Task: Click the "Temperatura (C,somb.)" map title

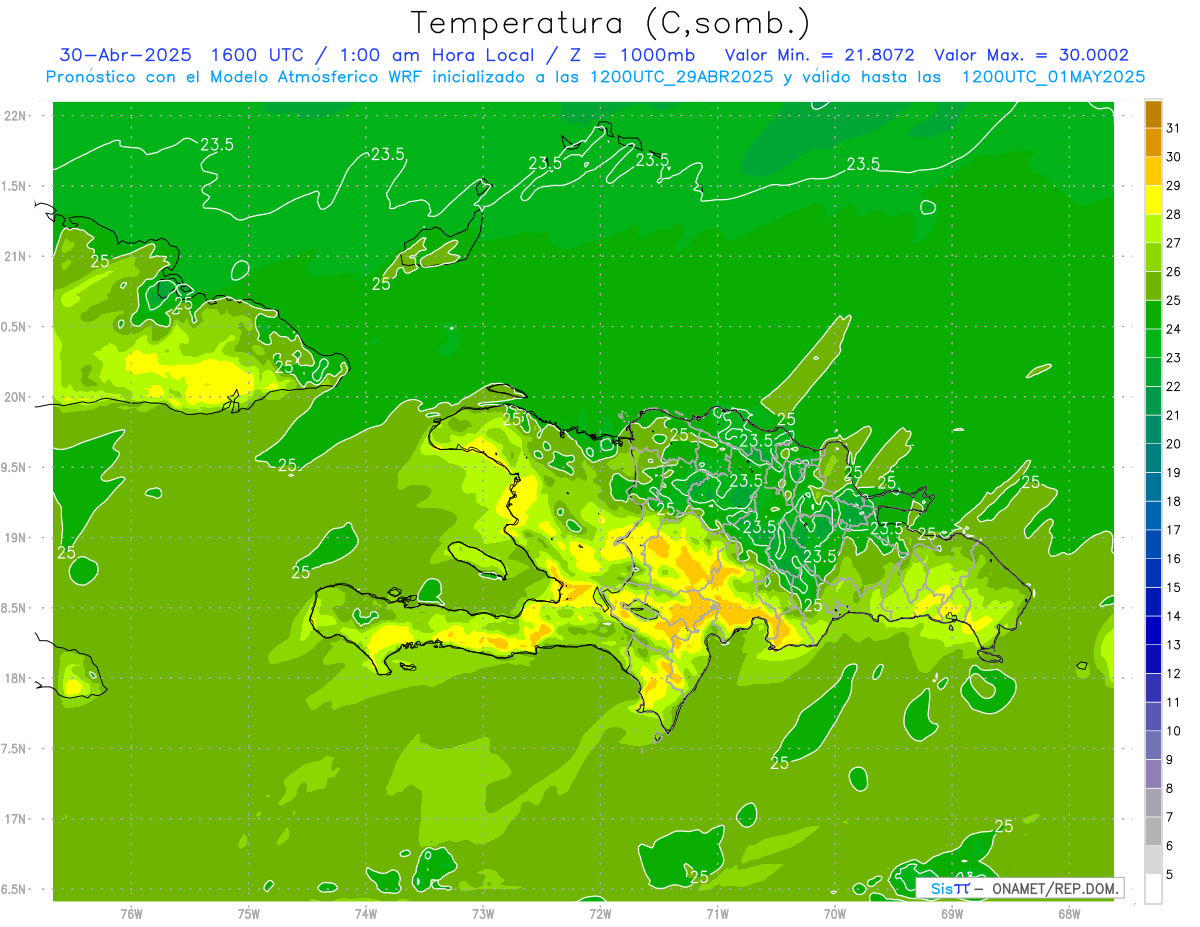Action: (x=611, y=23)
